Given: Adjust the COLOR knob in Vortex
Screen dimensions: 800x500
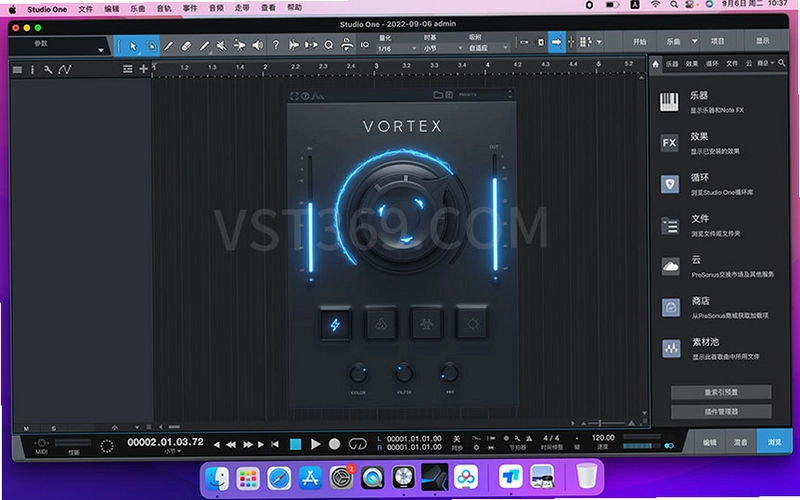Looking at the screenshot, I should coord(358,374).
